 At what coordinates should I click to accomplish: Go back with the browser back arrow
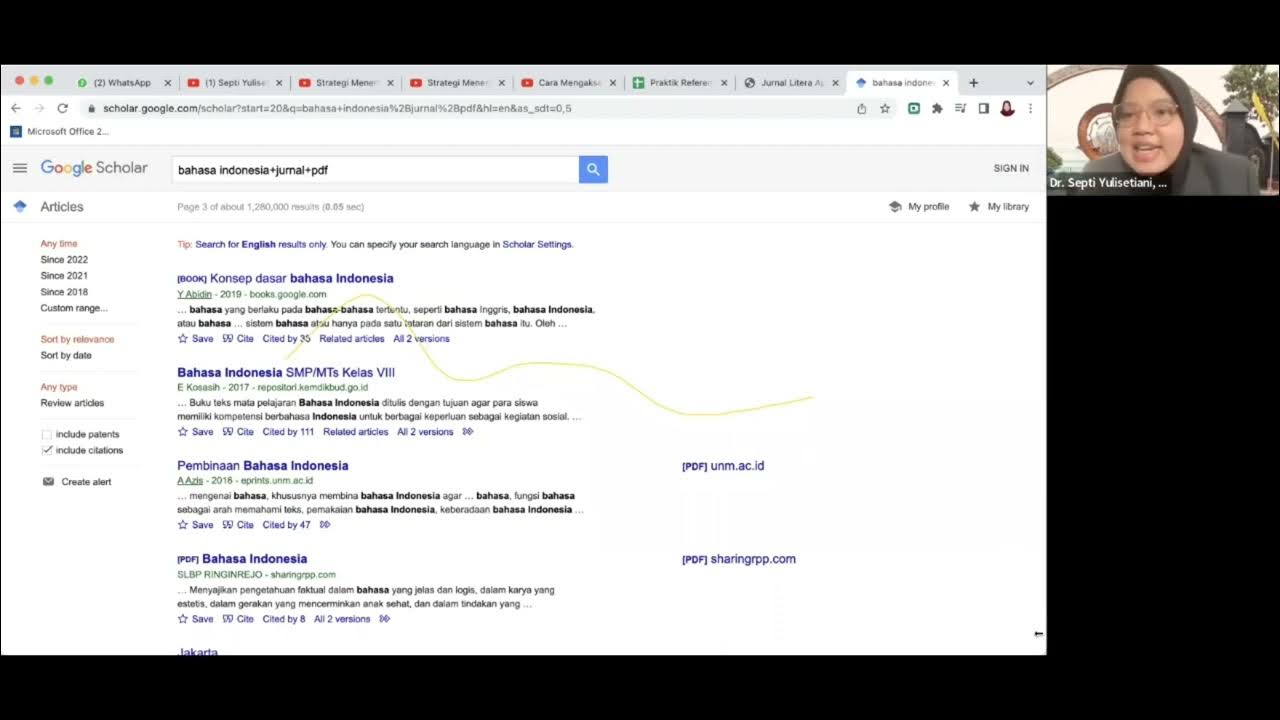(16, 108)
